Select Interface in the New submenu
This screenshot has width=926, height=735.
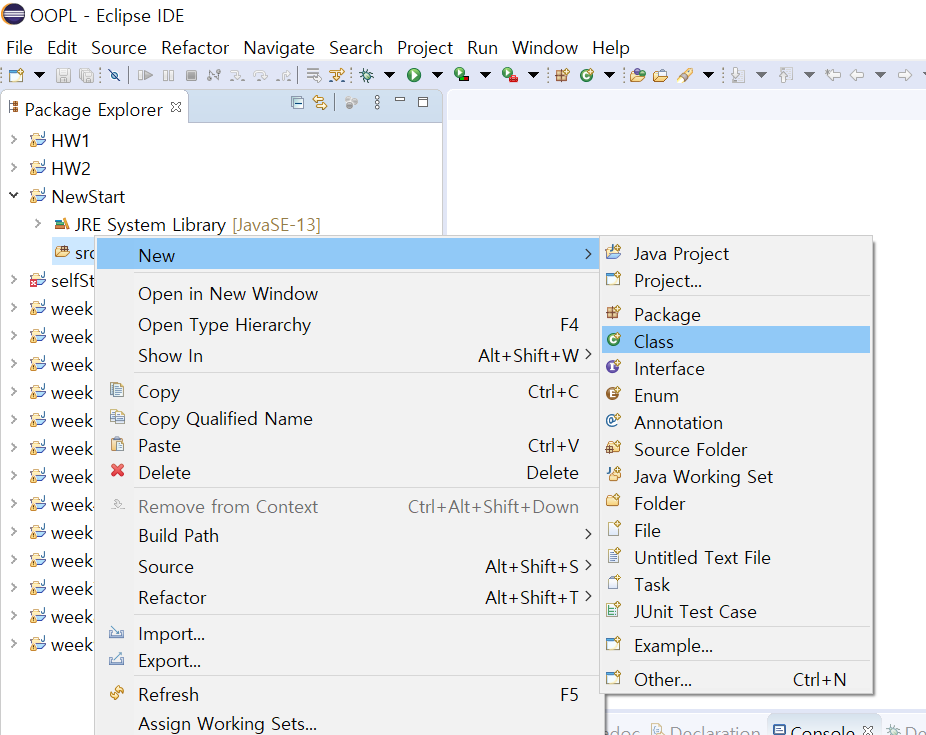coord(736,368)
